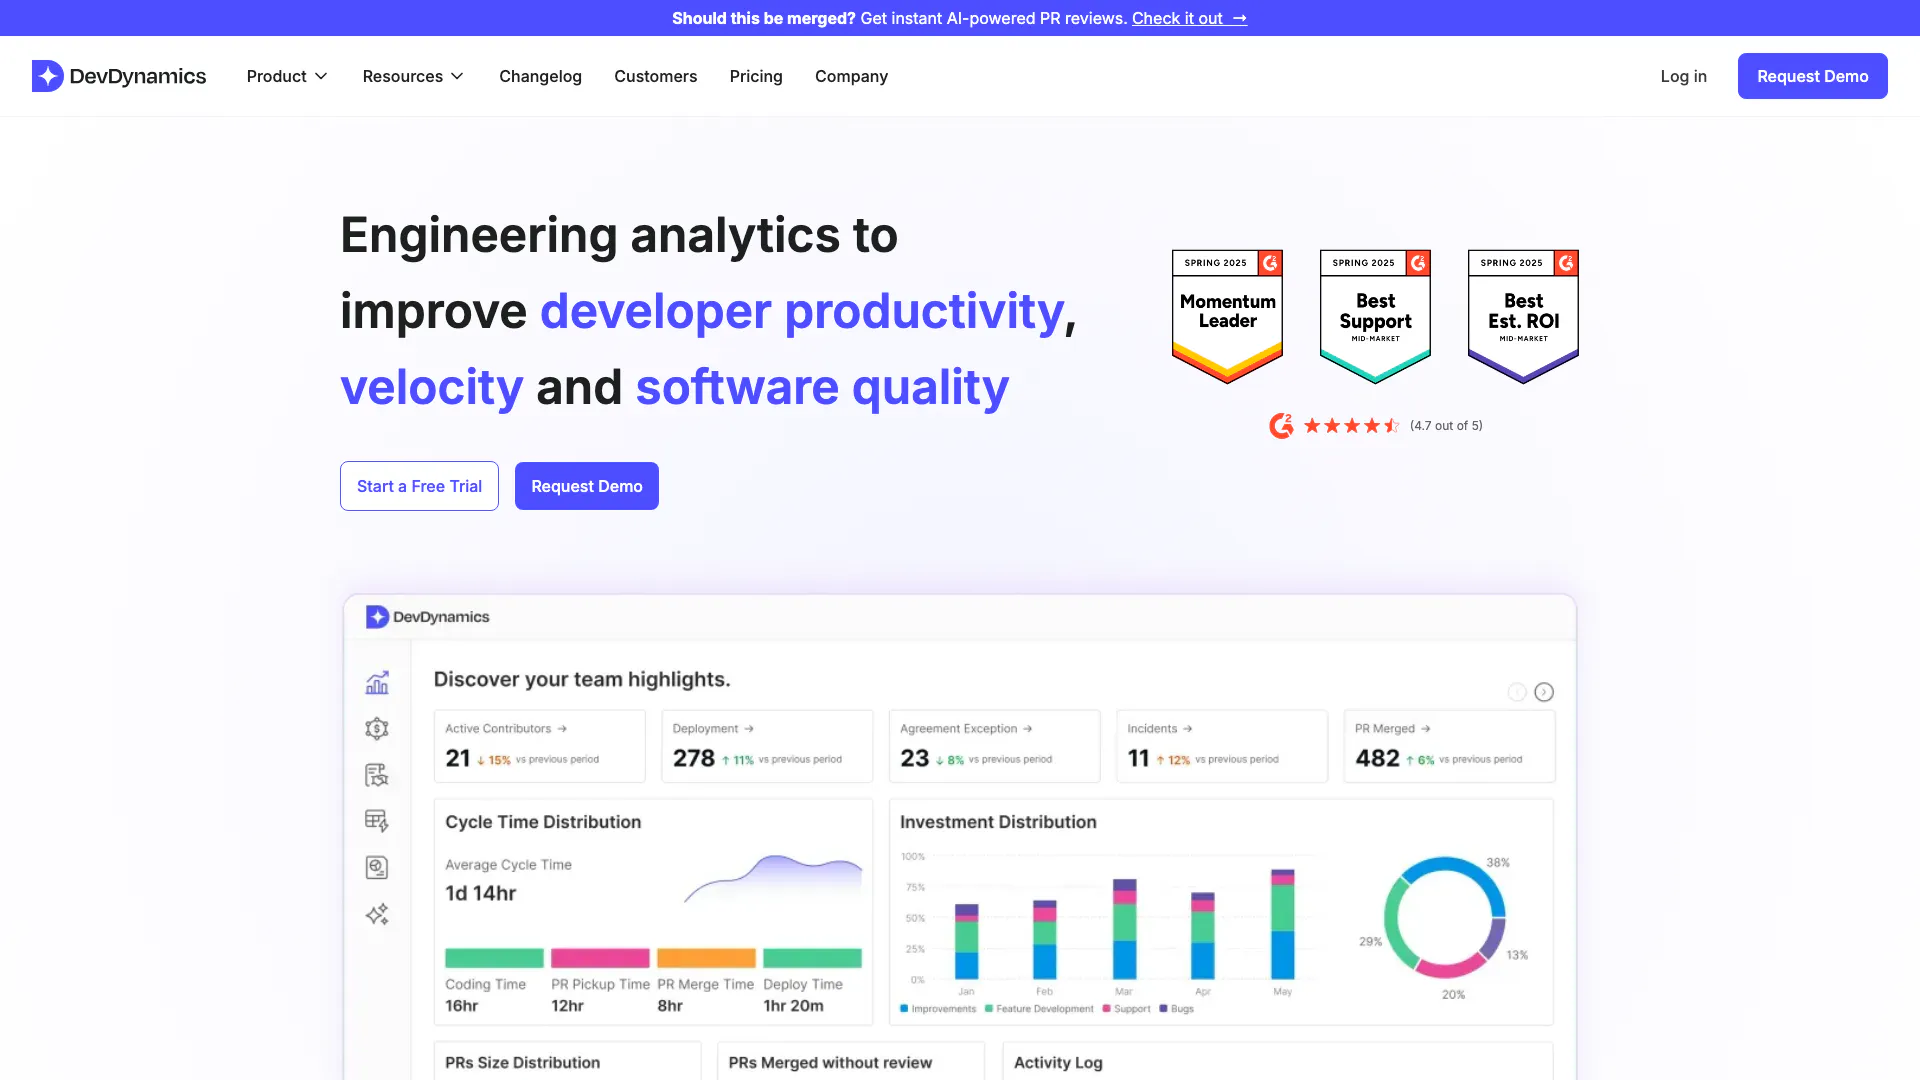Click the Log in link
Screen dimensions: 1920x1080
click(x=1683, y=76)
